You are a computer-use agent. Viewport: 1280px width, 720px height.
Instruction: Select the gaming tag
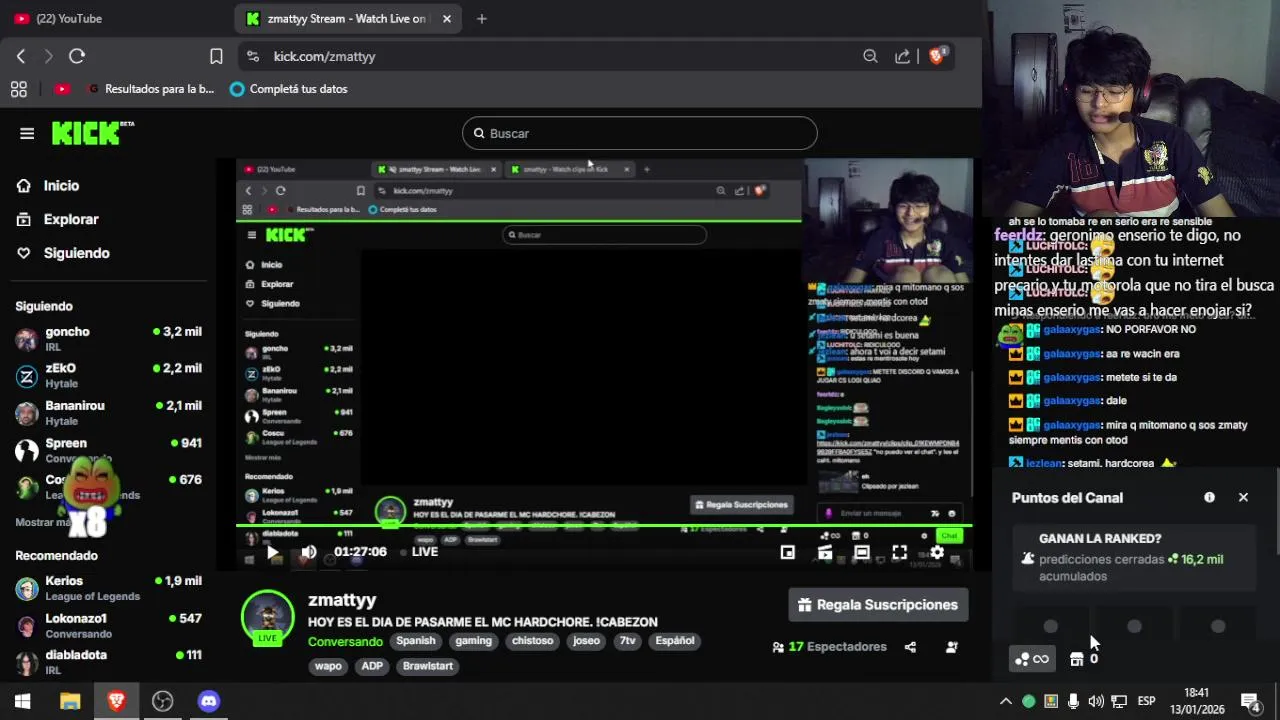coord(473,641)
